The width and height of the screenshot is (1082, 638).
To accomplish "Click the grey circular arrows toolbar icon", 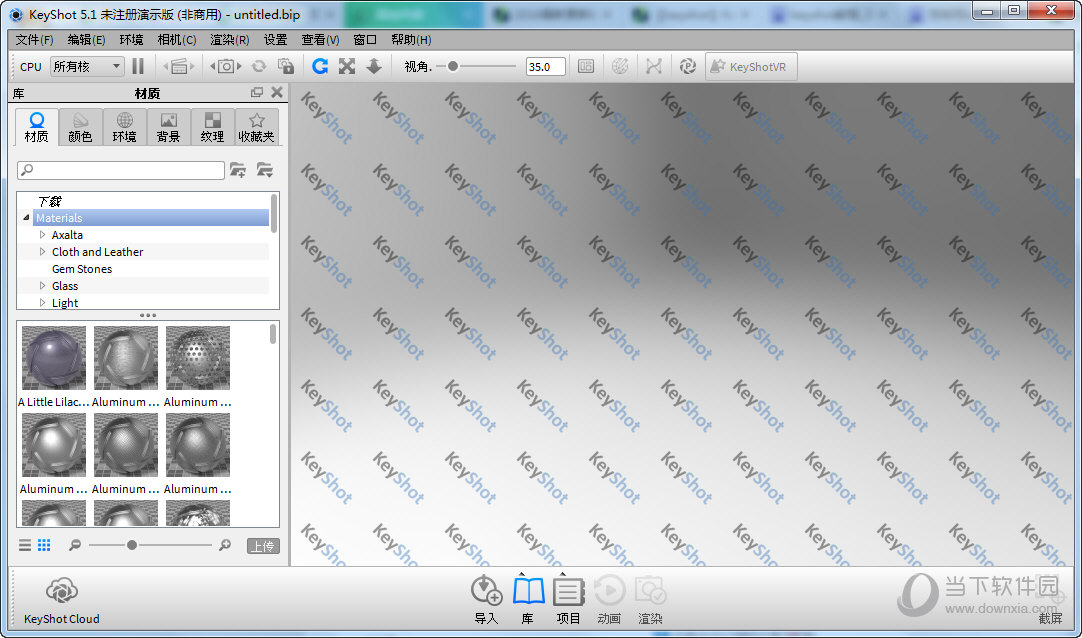I will pos(259,66).
